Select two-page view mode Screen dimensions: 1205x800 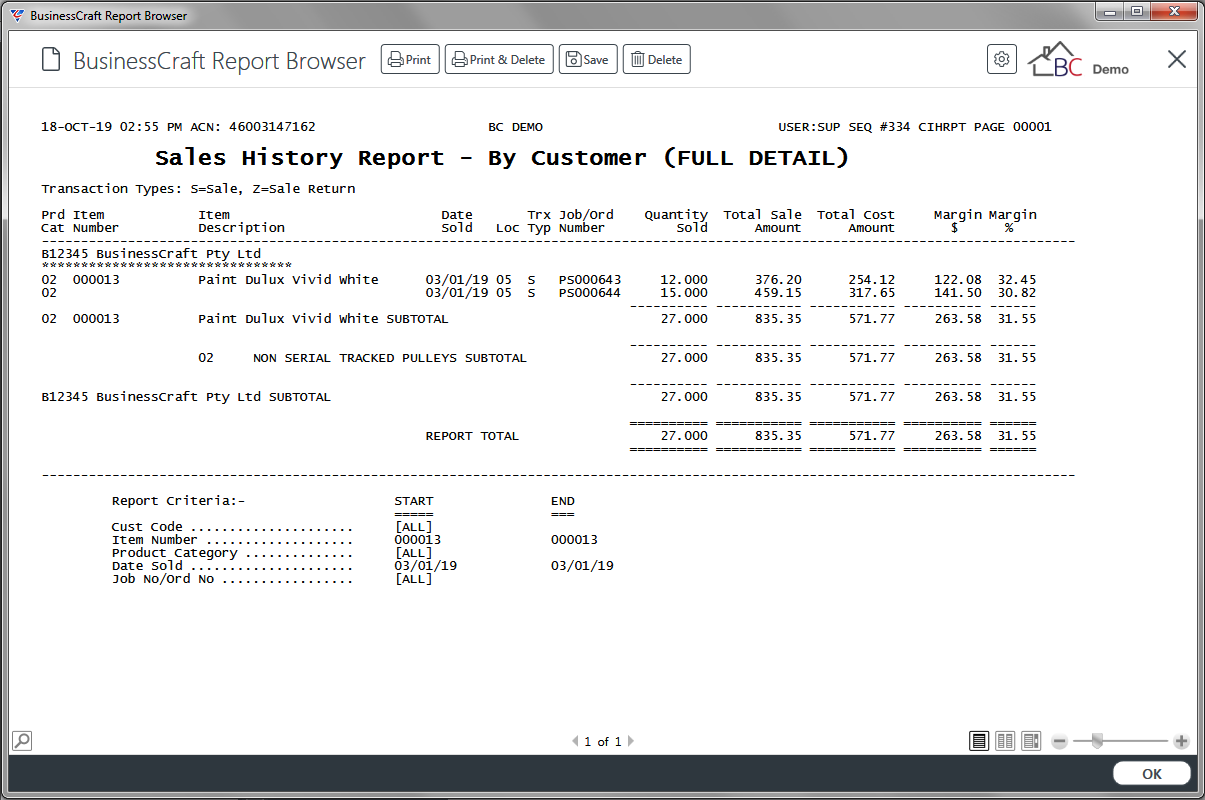(x=1005, y=741)
